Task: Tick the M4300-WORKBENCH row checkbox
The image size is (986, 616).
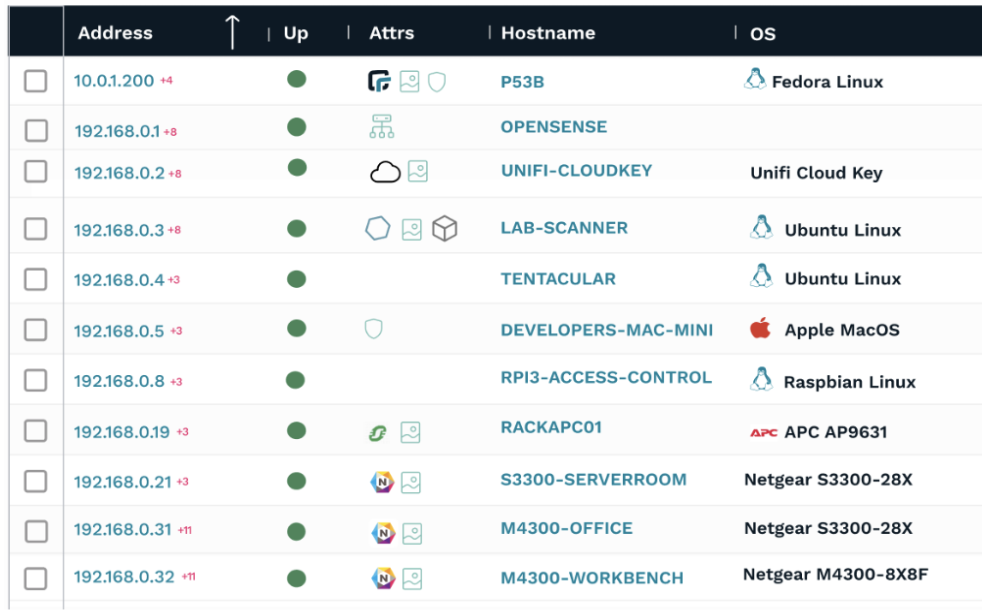Action: [x=35, y=578]
